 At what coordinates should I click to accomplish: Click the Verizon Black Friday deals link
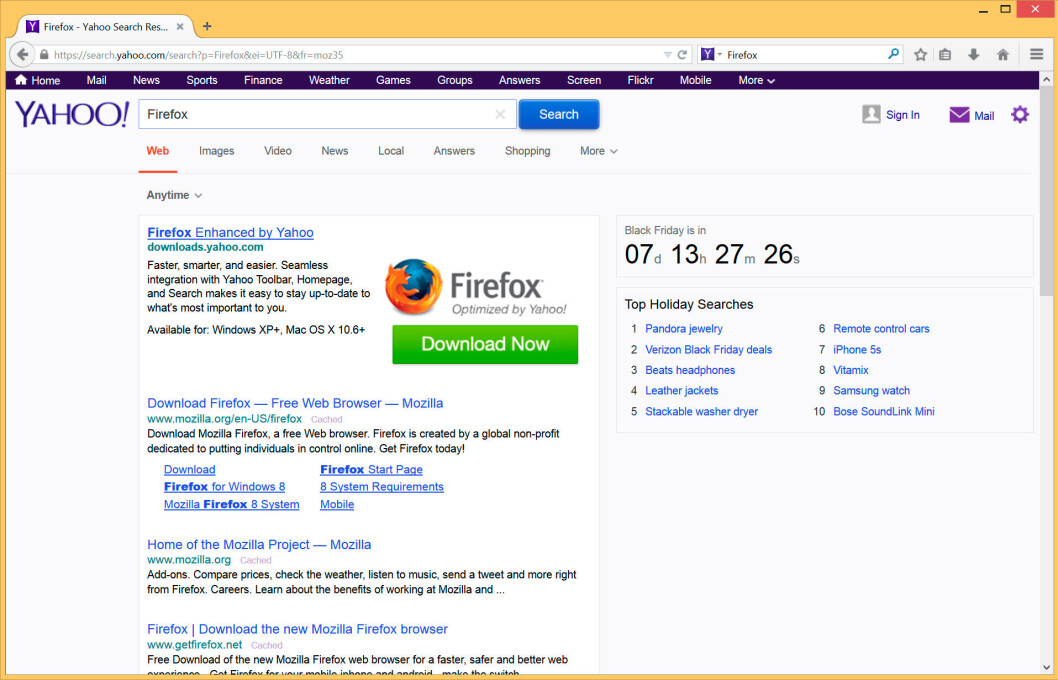coord(708,349)
